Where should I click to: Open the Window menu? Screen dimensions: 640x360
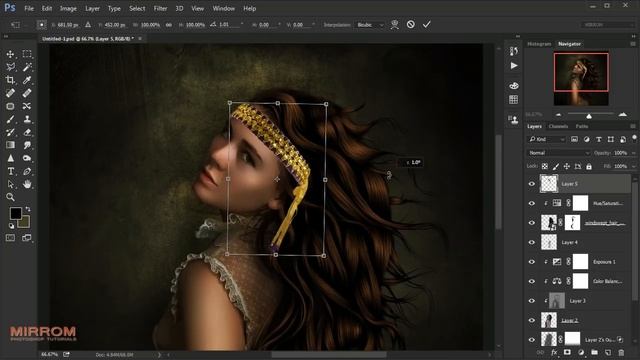224,8
